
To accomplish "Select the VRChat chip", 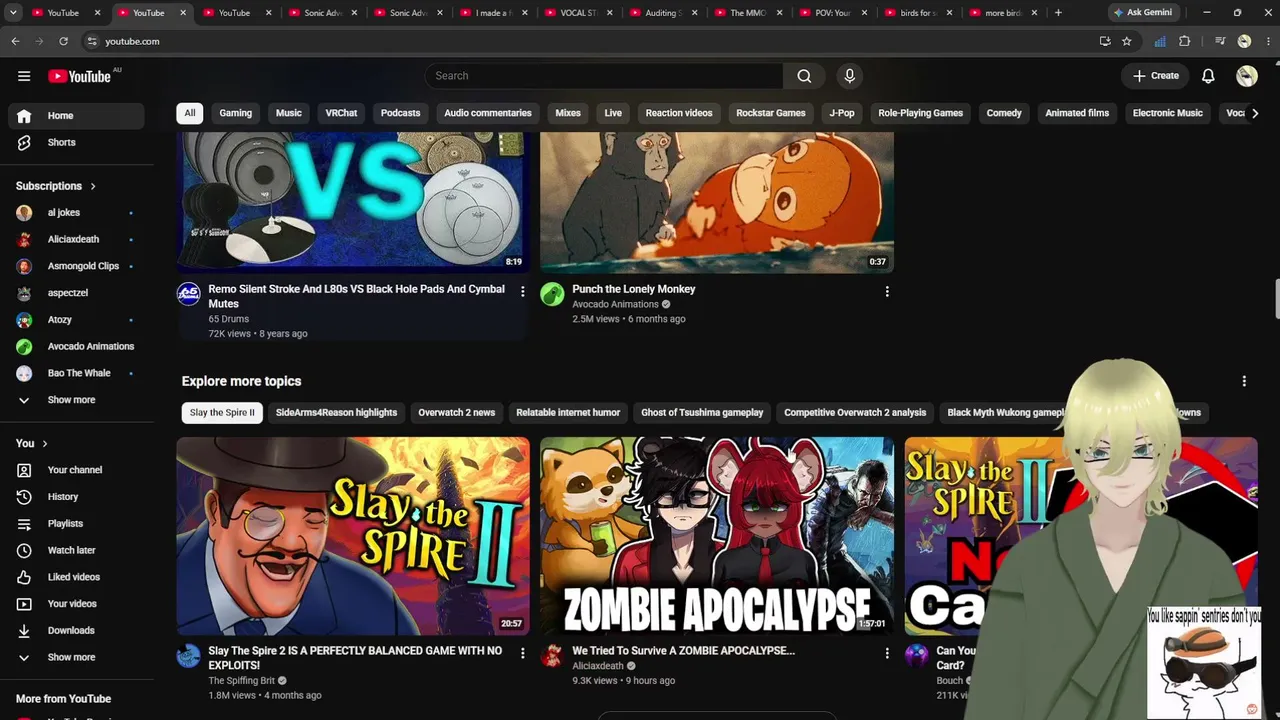I will (x=341, y=113).
